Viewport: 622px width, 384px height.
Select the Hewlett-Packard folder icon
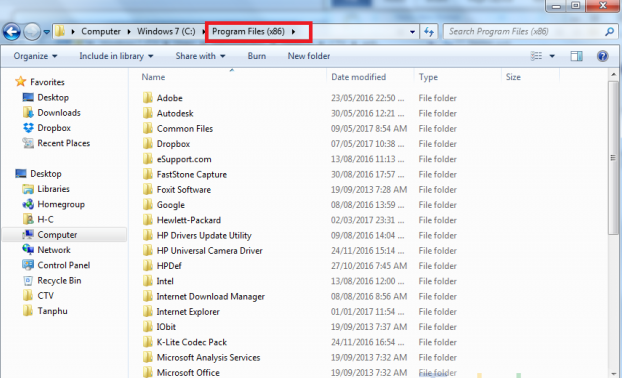click(x=148, y=220)
